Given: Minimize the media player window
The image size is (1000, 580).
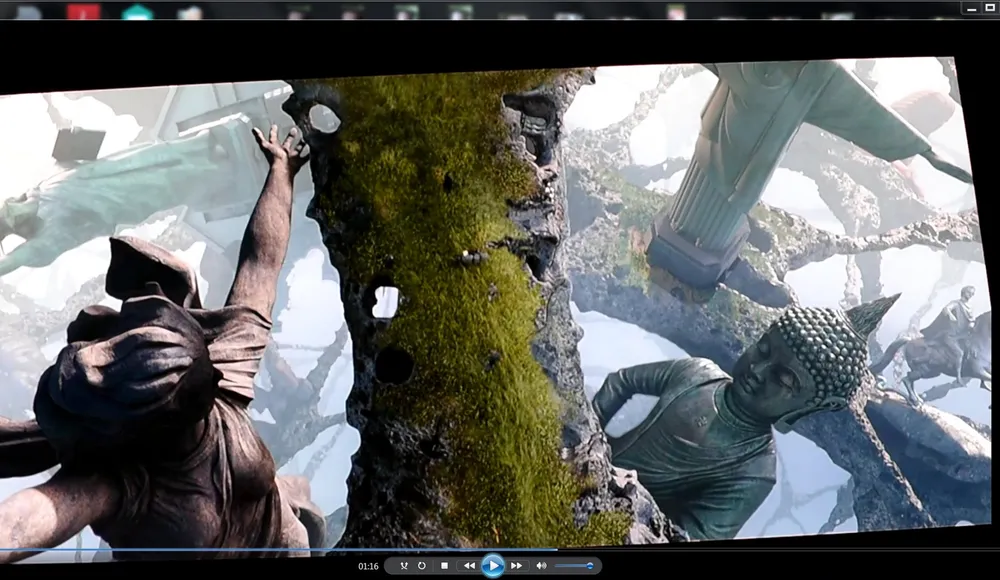Looking at the screenshot, I should pos(970,8).
